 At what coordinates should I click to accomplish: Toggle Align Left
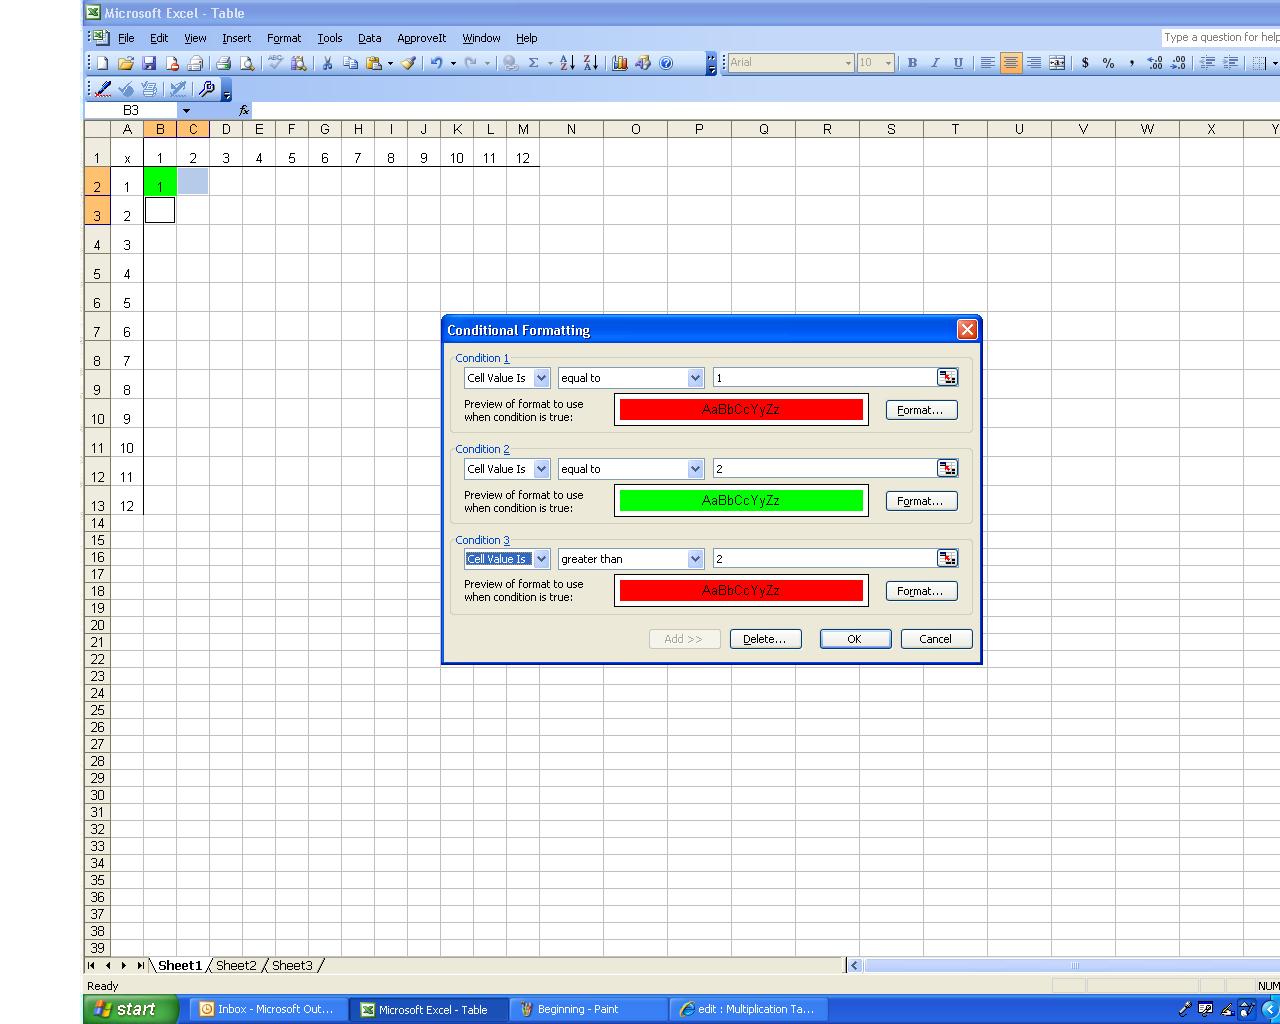click(987, 63)
